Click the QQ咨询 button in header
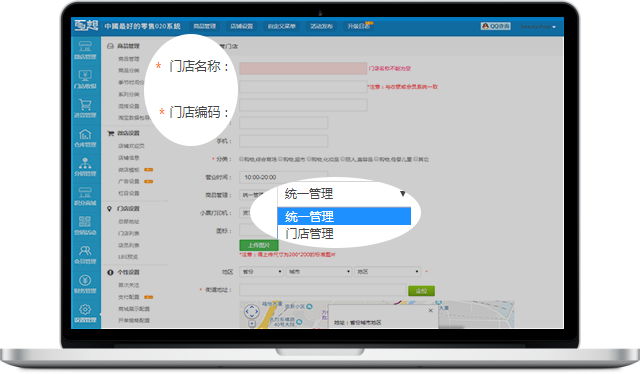 496,26
